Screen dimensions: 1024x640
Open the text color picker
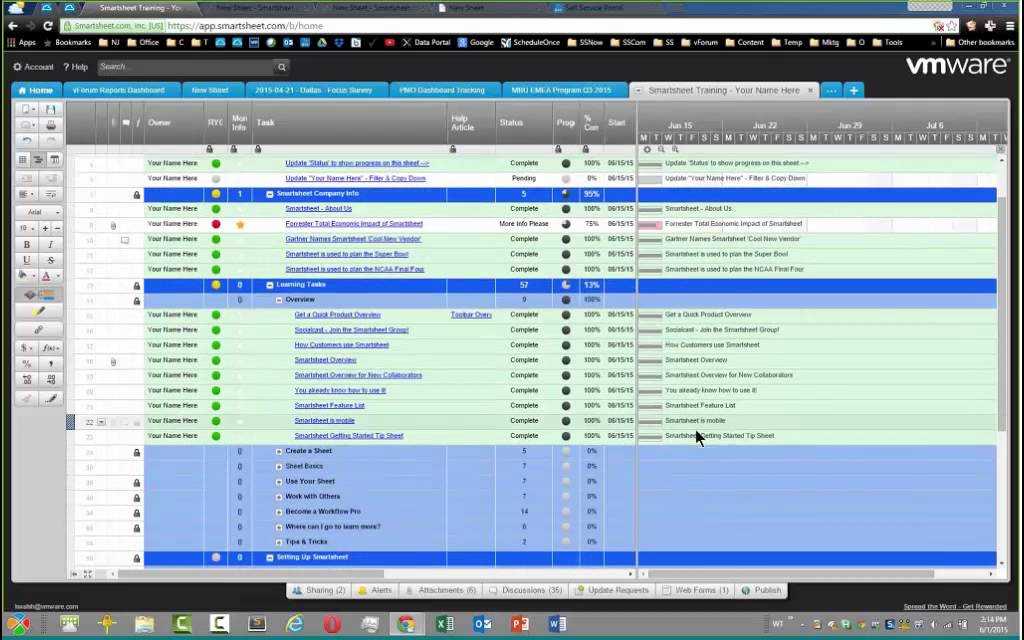[x=50, y=276]
